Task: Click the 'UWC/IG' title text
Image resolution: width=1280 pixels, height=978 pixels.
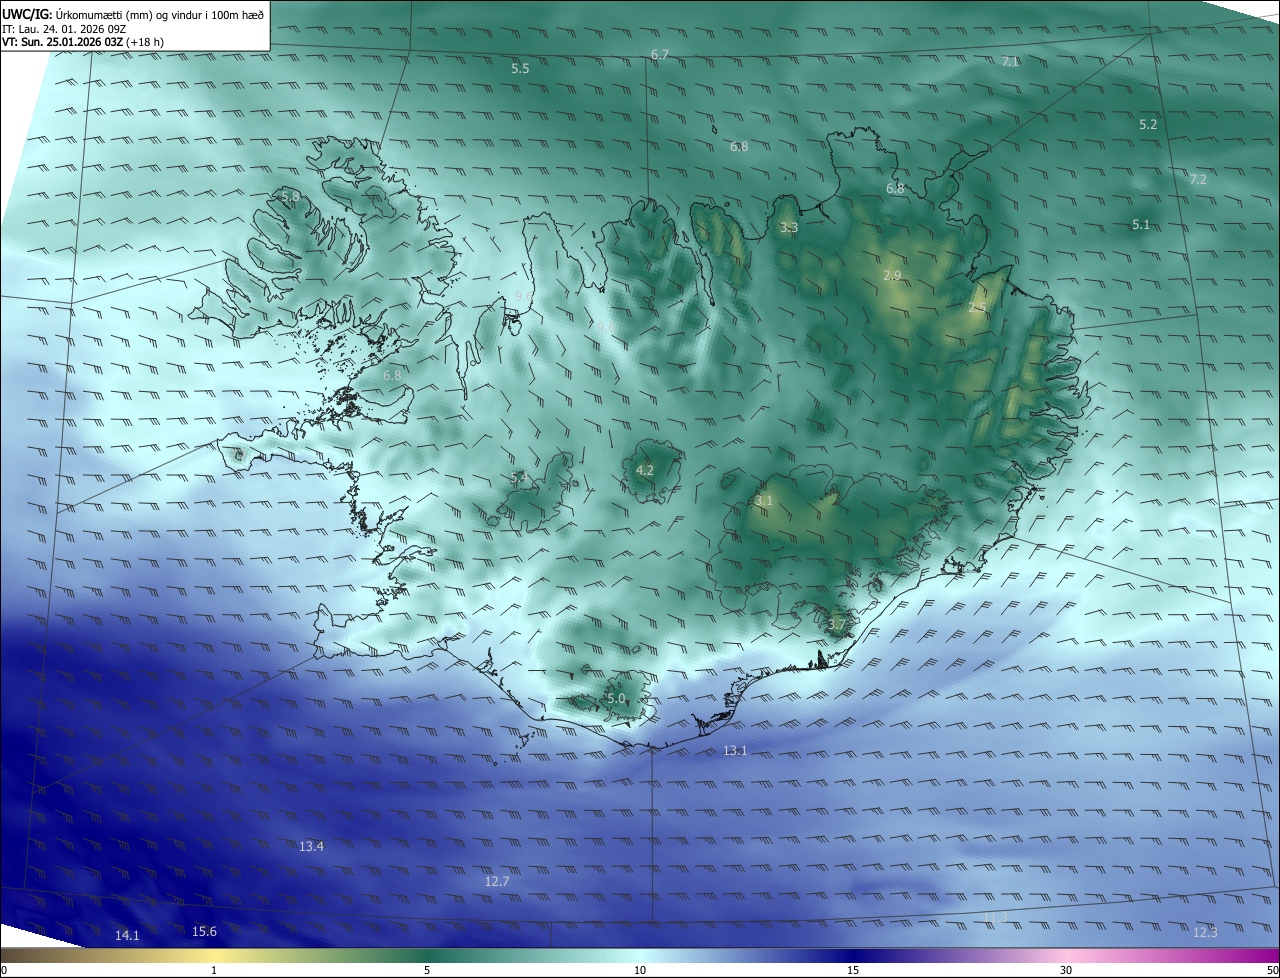Action: tap(27, 14)
